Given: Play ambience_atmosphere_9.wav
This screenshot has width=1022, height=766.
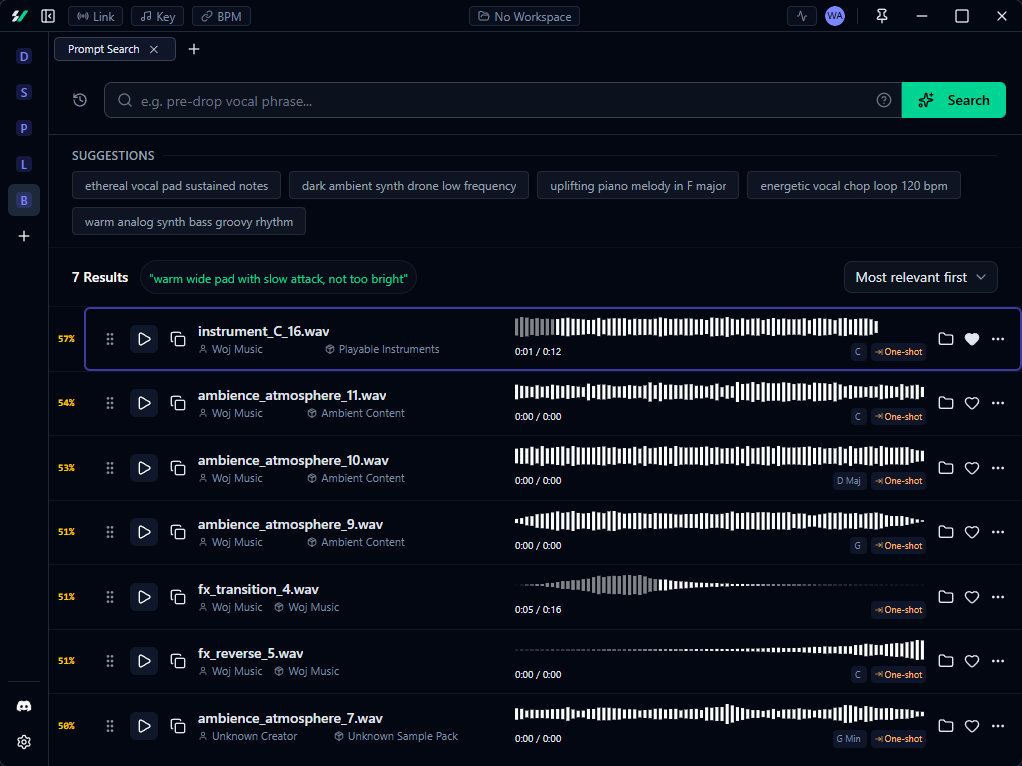Looking at the screenshot, I should pos(144,532).
